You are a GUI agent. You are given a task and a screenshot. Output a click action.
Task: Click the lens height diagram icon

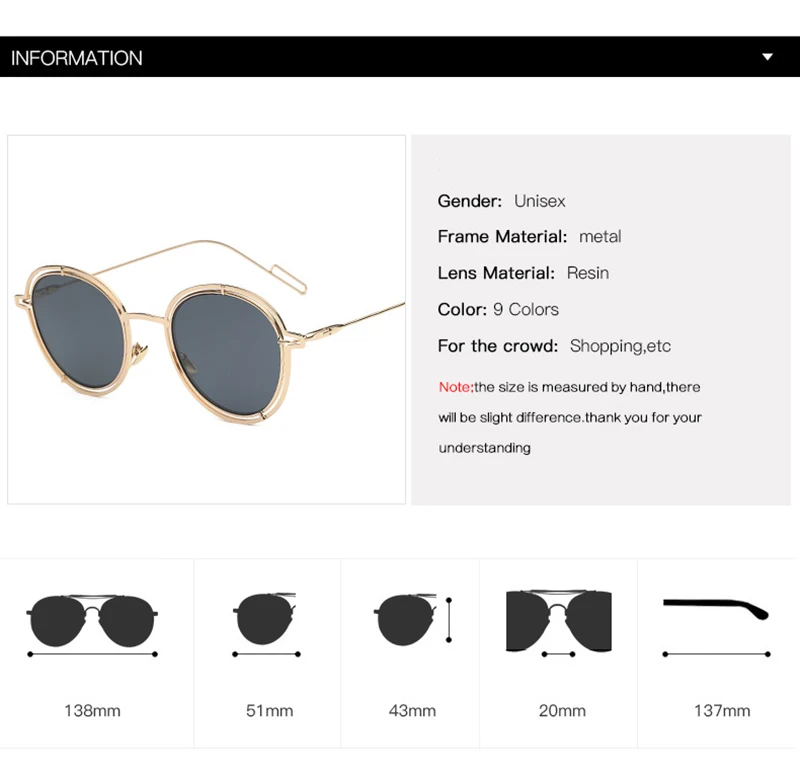pyautogui.click(x=413, y=620)
